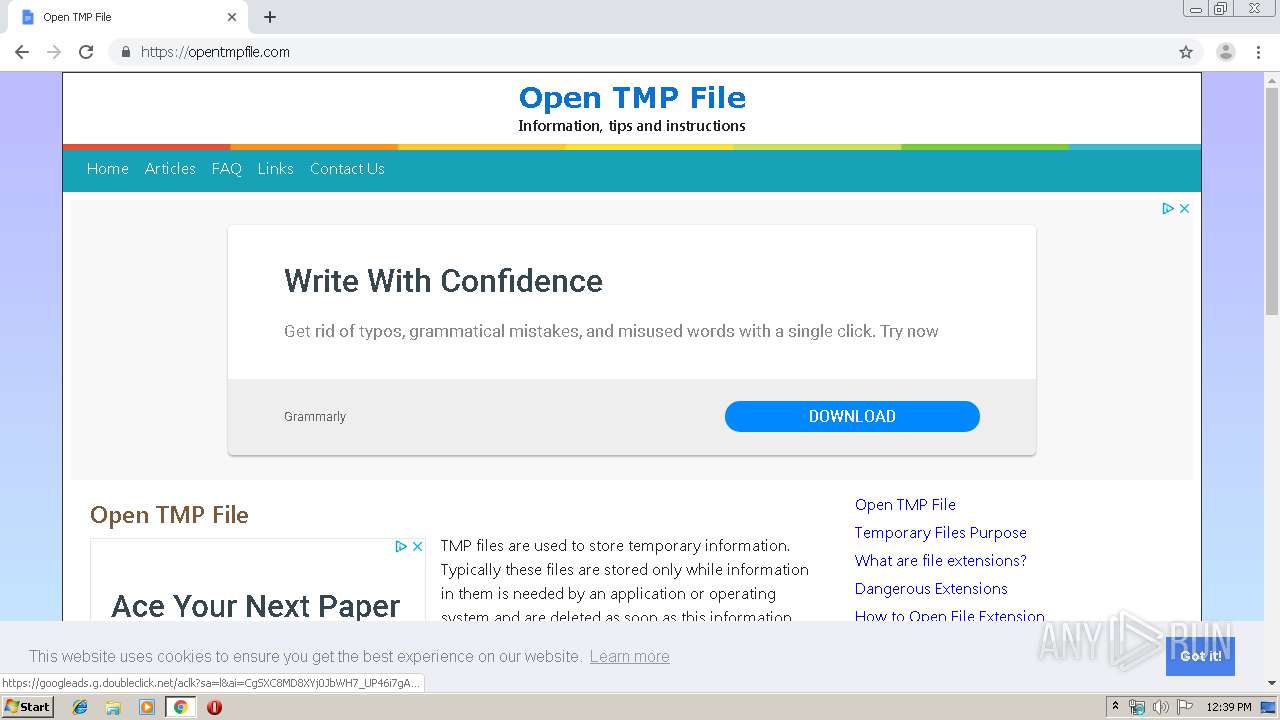1280x720 pixels.
Task: Click scrollbar down arrow
Action: 1272,683
